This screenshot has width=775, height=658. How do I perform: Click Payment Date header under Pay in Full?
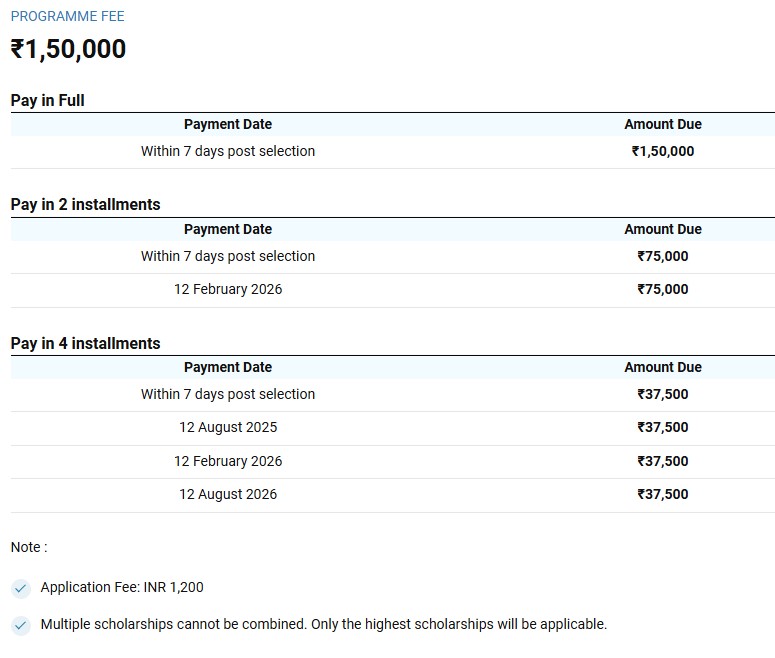click(x=228, y=124)
